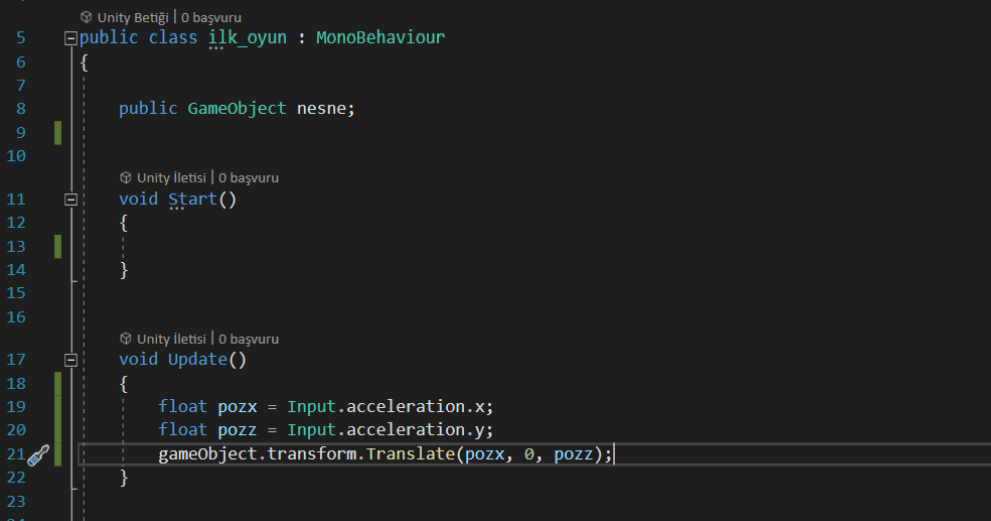Screen dimensions: 991x521
Task: Open "0 başvuru" references above Update method
Action: (x=249, y=339)
